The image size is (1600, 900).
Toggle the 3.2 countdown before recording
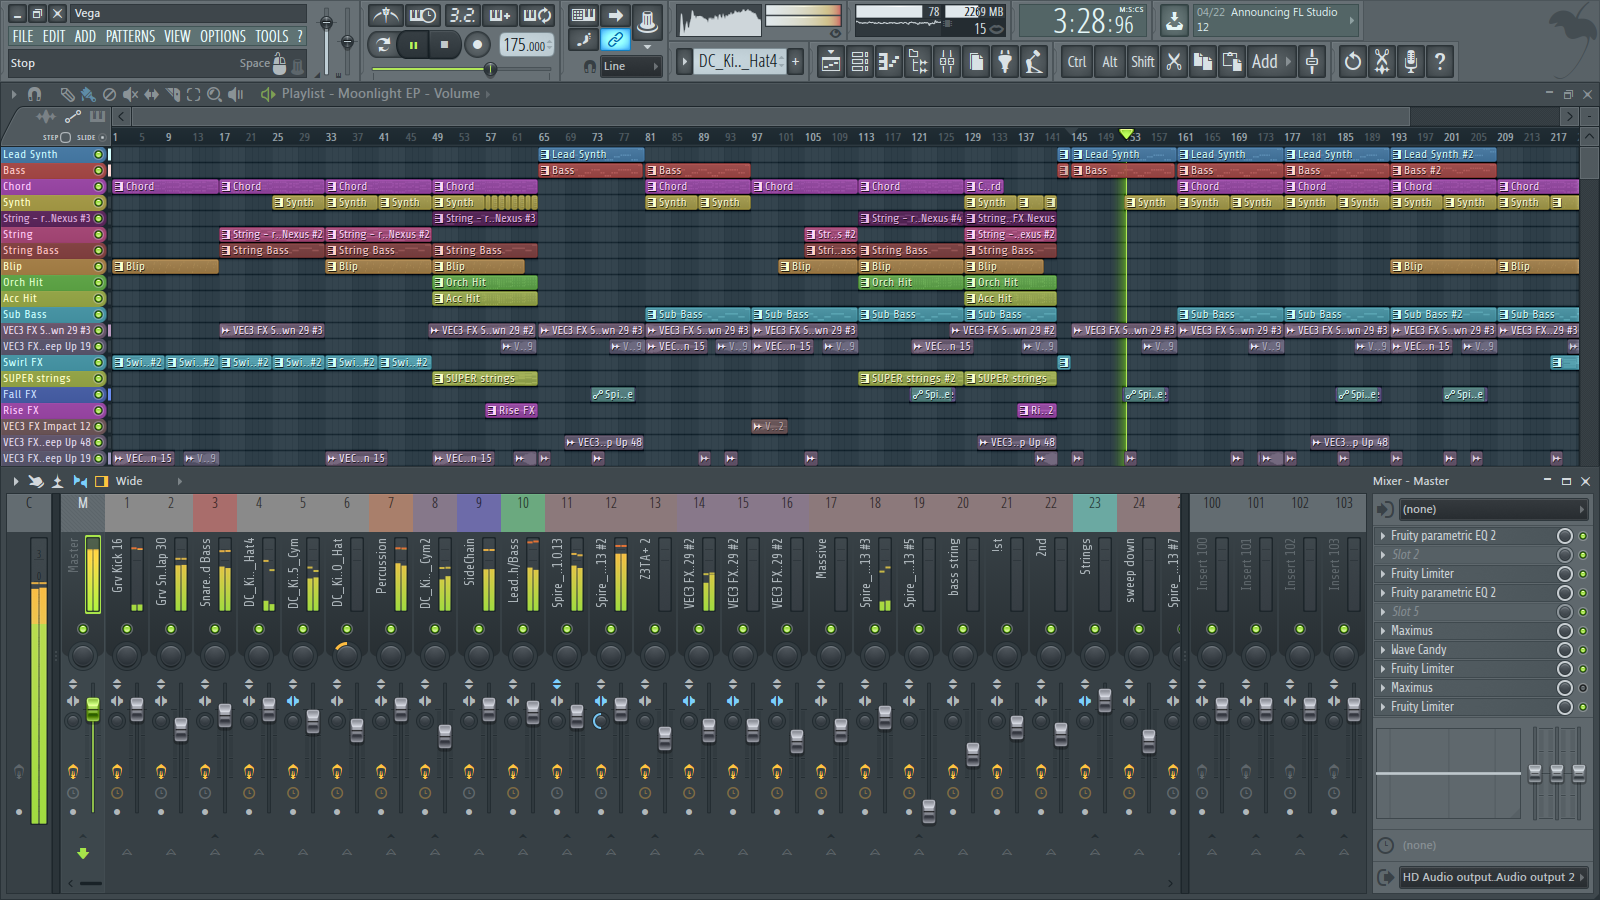coord(461,15)
